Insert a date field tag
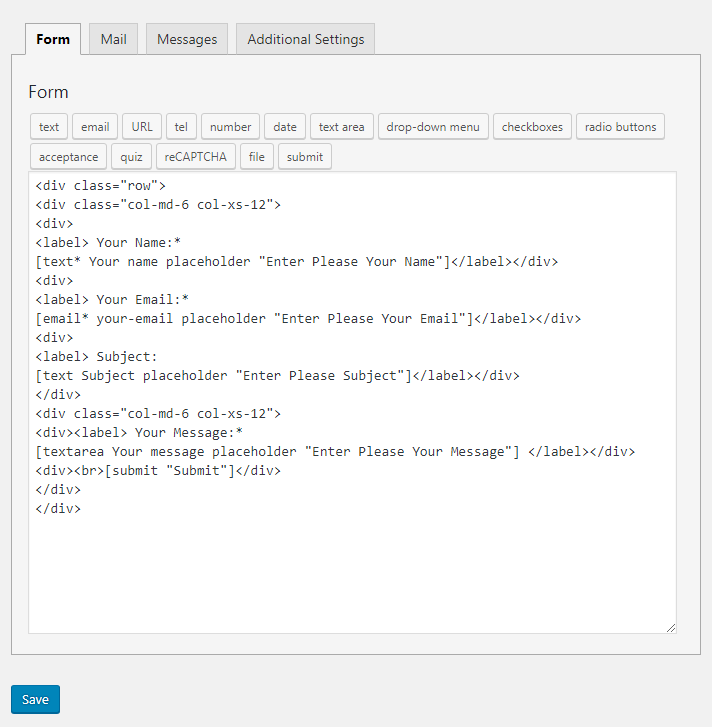 click(x=285, y=127)
